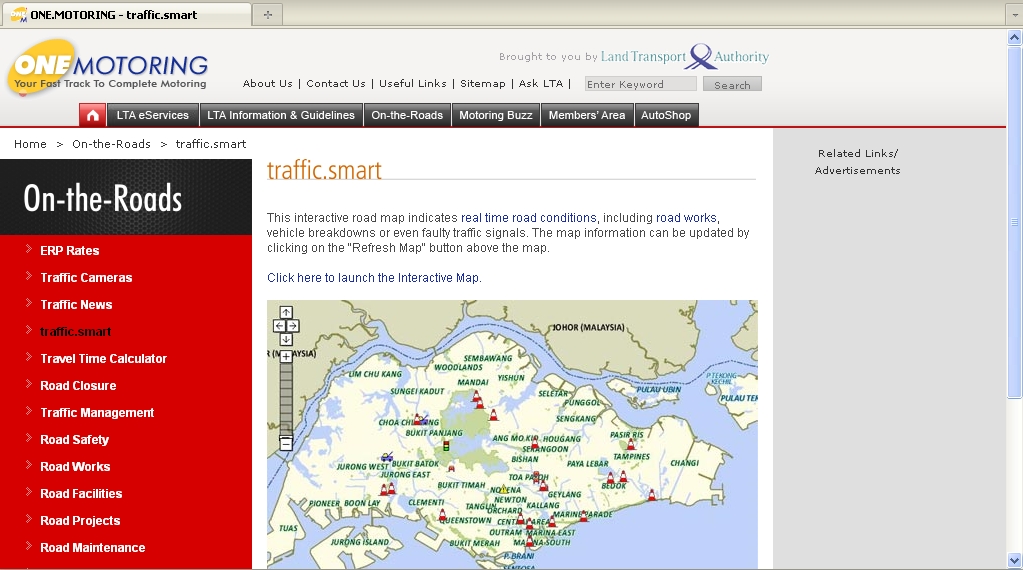The image size is (1023, 570).
Task: Select the road works cone at Queenstown
Action: (x=442, y=517)
